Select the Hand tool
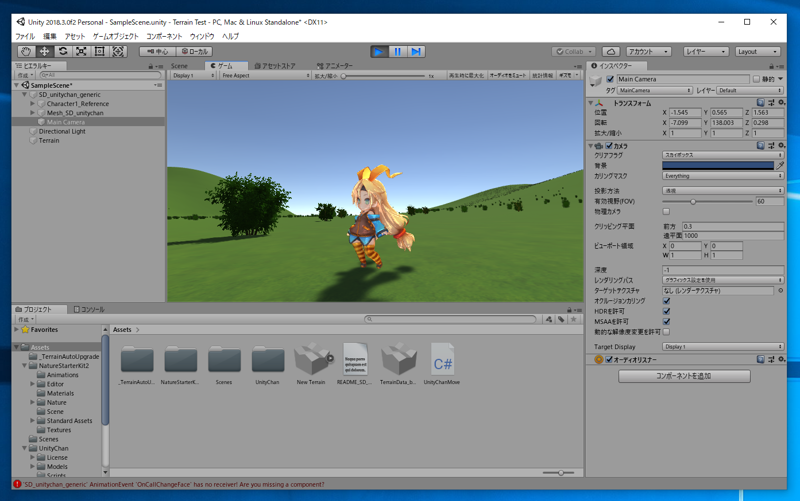The image size is (800, 501). [x=26, y=52]
